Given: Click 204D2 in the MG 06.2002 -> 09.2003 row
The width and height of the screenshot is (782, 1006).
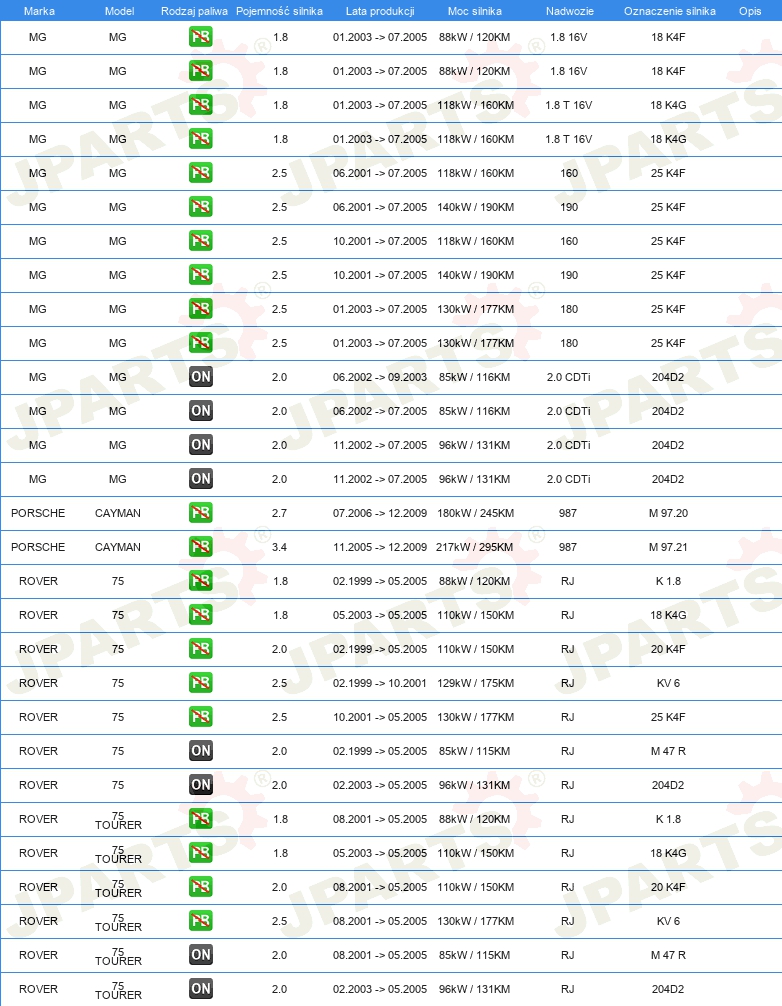Looking at the screenshot, I should (x=668, y=377).
